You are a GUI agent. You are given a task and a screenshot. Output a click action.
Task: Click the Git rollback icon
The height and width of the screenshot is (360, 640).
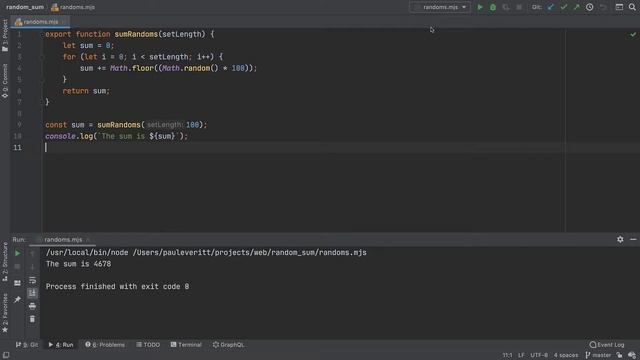click(603, 7)
